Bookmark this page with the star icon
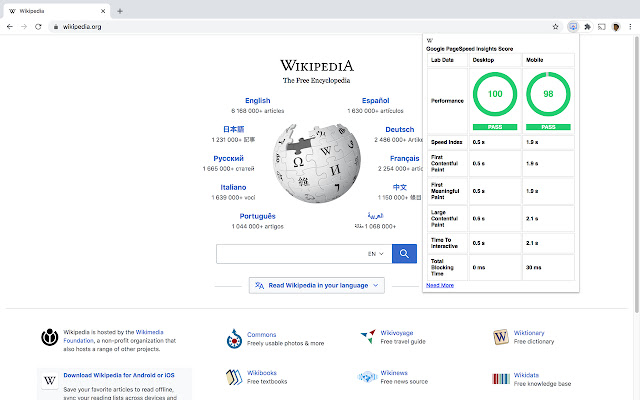 click(555, 27)
